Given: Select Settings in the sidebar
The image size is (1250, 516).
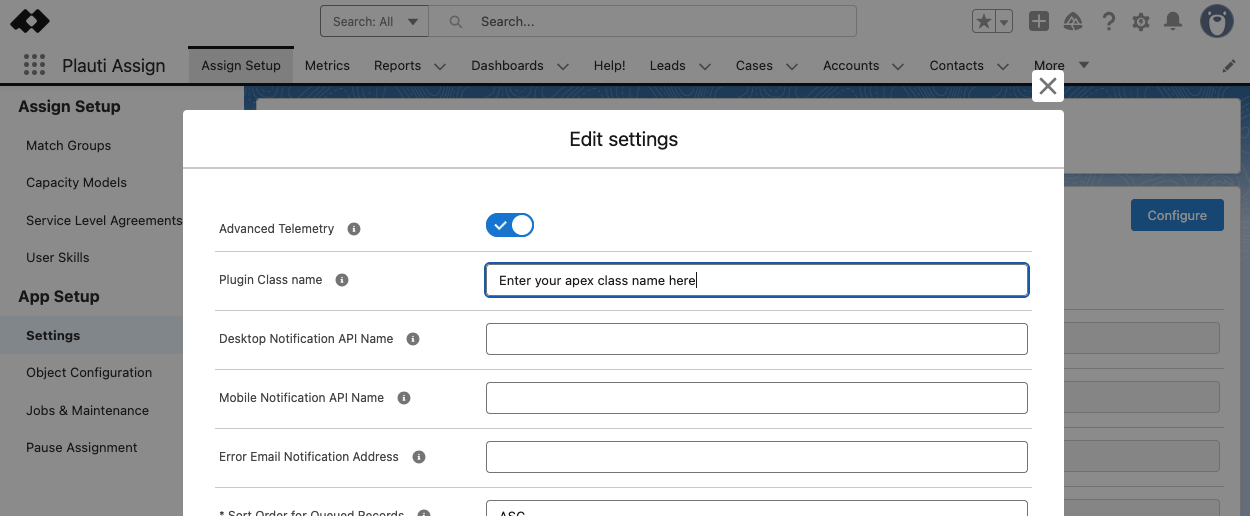Looking at the screenshot, I should [x=53, y=335].
